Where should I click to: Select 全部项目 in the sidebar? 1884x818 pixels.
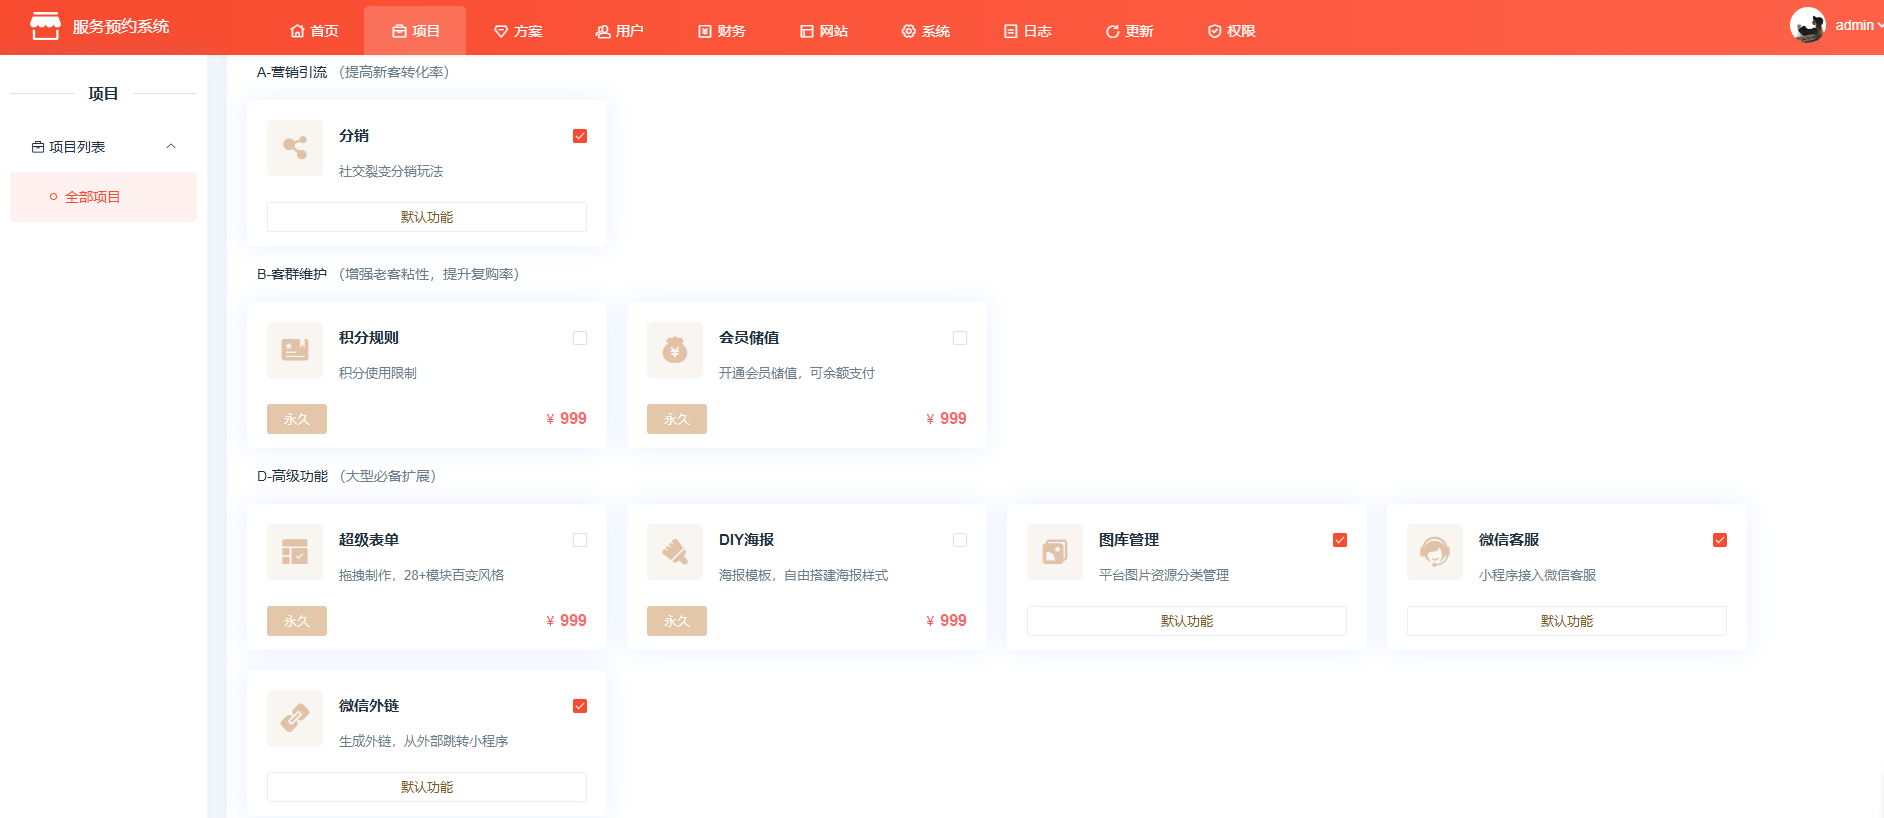coord(93,197)
